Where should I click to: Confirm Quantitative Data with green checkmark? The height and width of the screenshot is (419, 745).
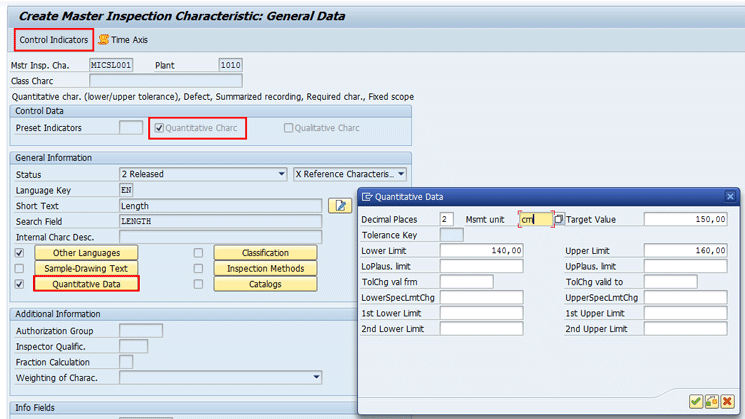pyautogui.click(x=695, y=401)
